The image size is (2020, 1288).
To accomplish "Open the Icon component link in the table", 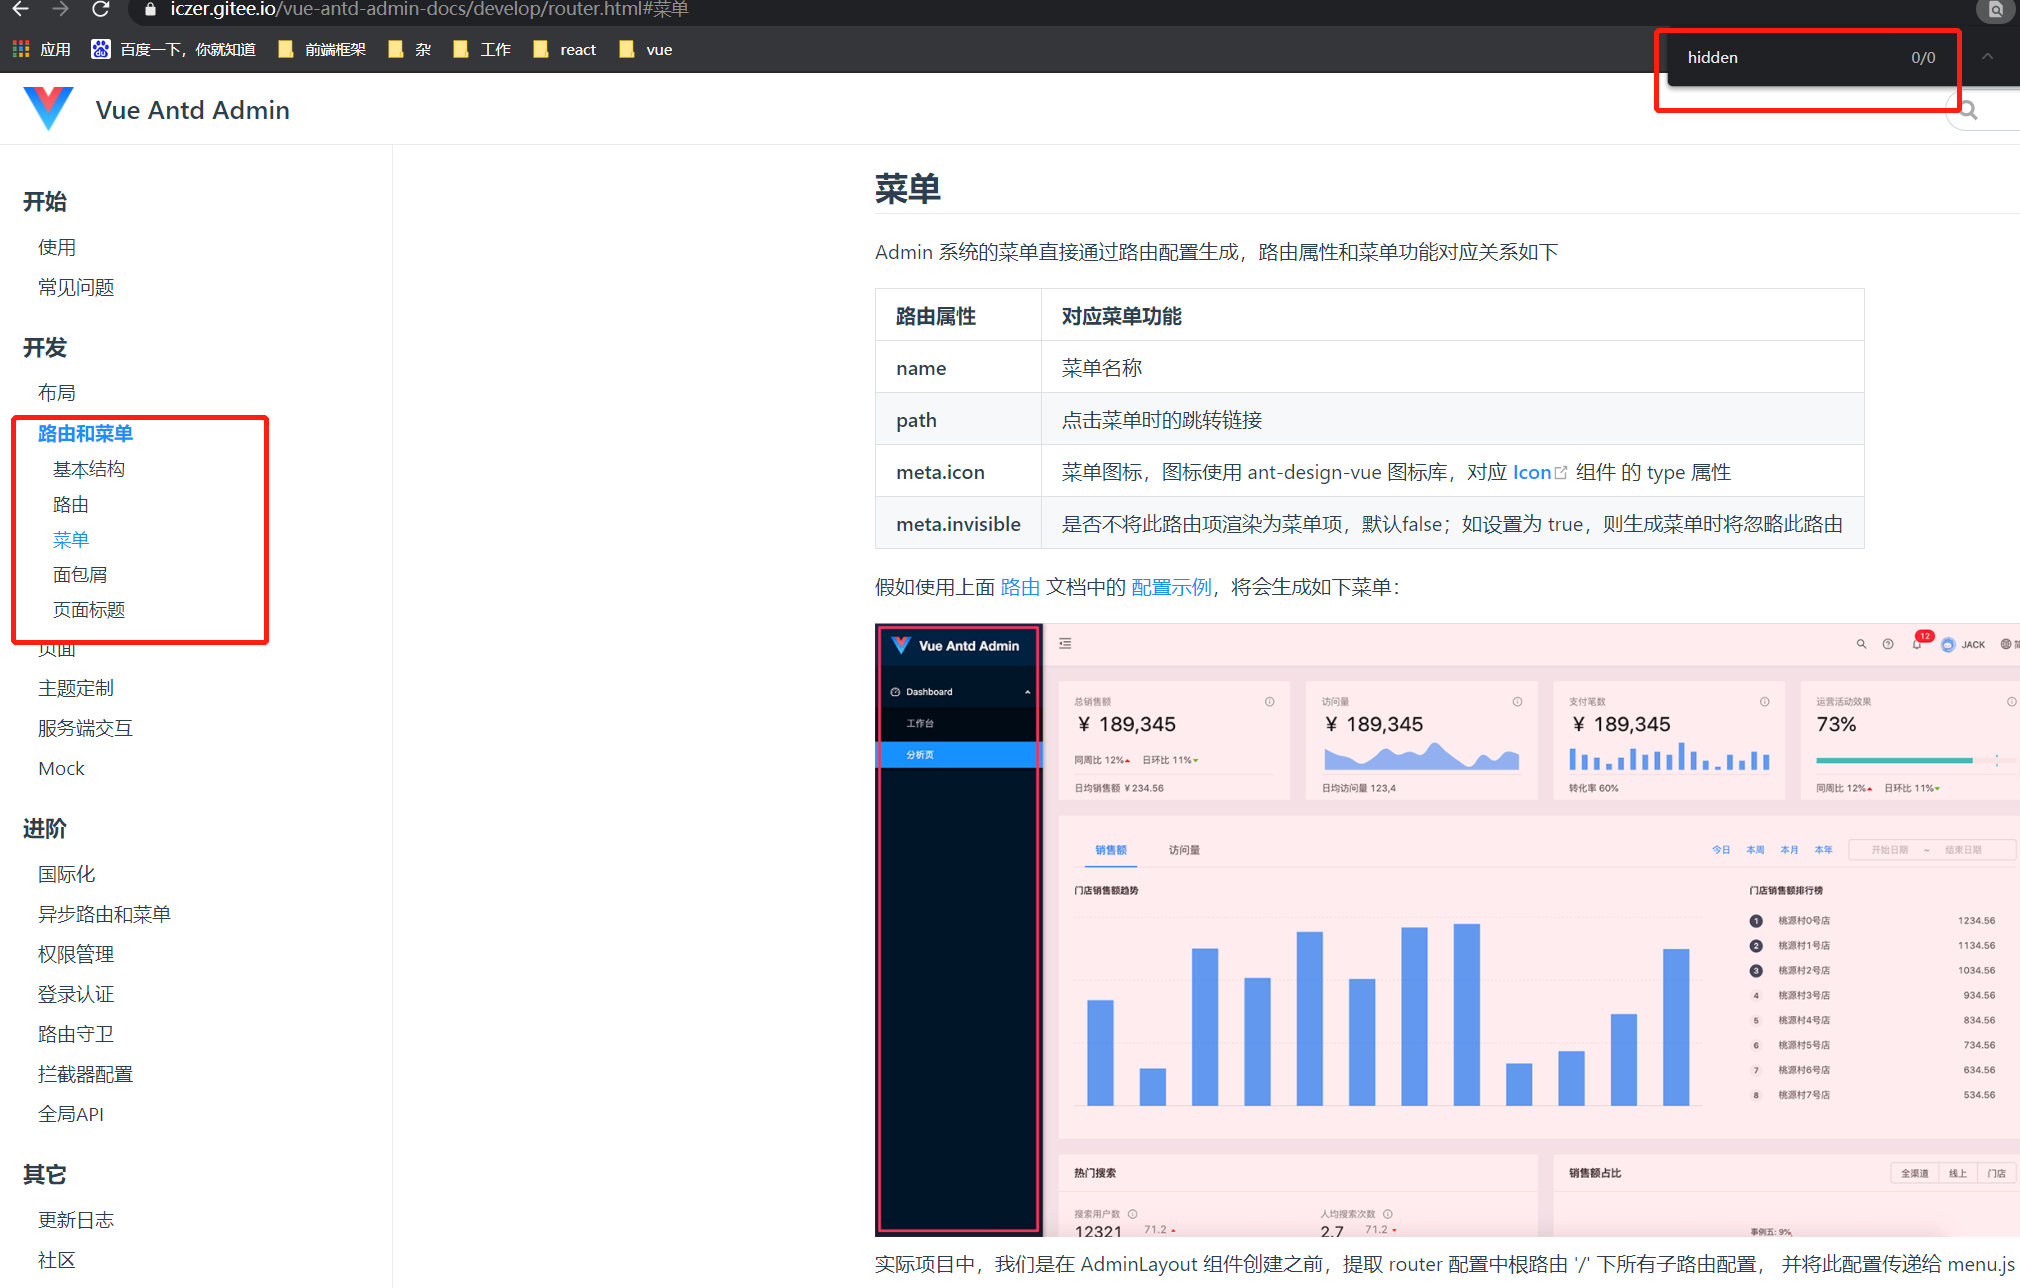I will click(x=1530, y=471).
